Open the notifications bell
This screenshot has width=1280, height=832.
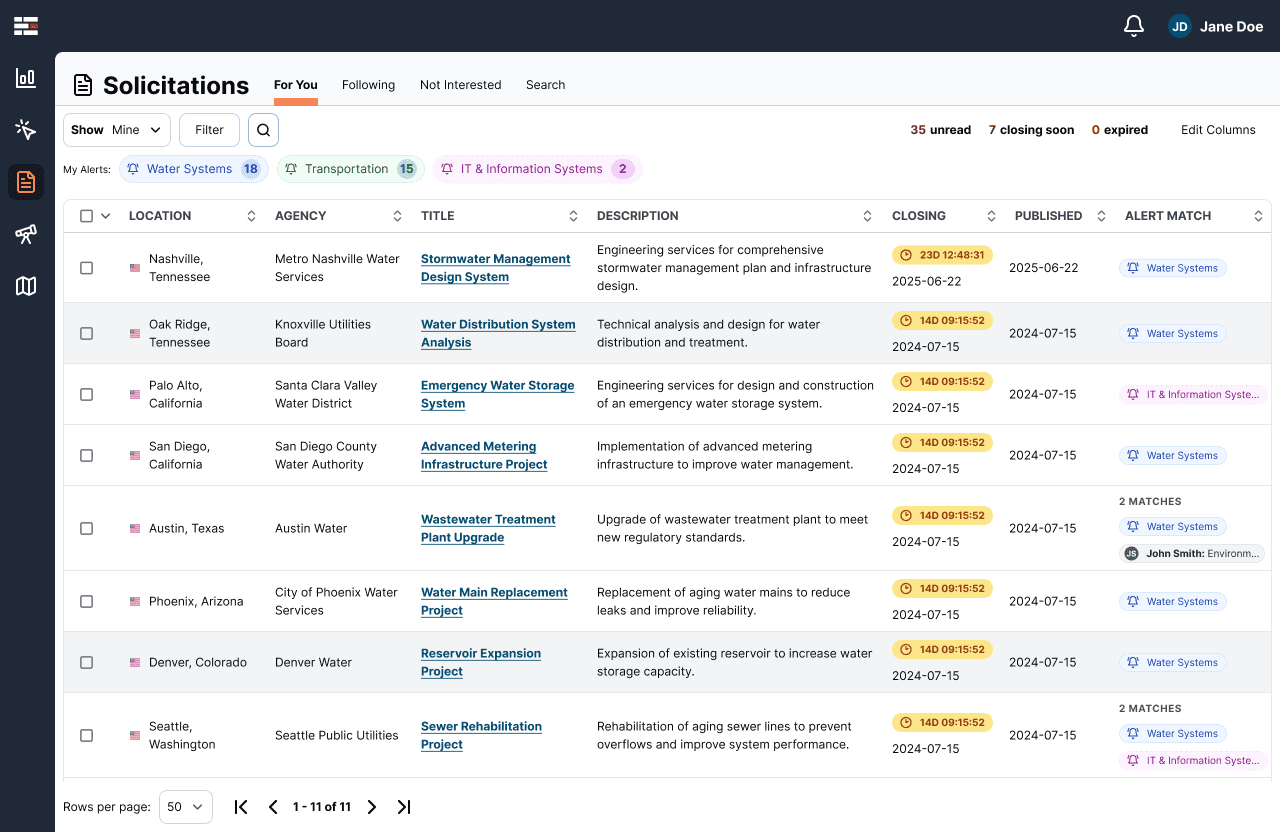[1133, 26]
